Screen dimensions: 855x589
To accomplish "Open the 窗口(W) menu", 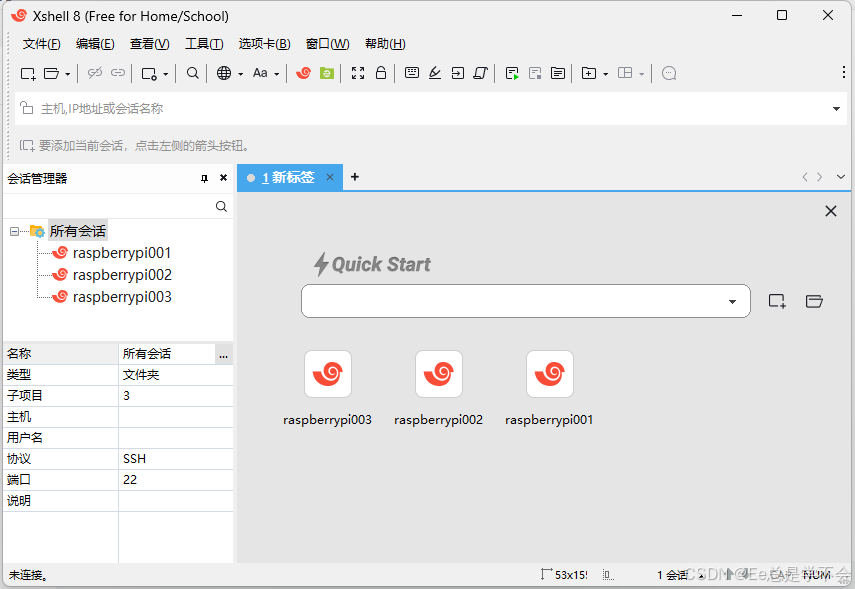I will point(328,44).
